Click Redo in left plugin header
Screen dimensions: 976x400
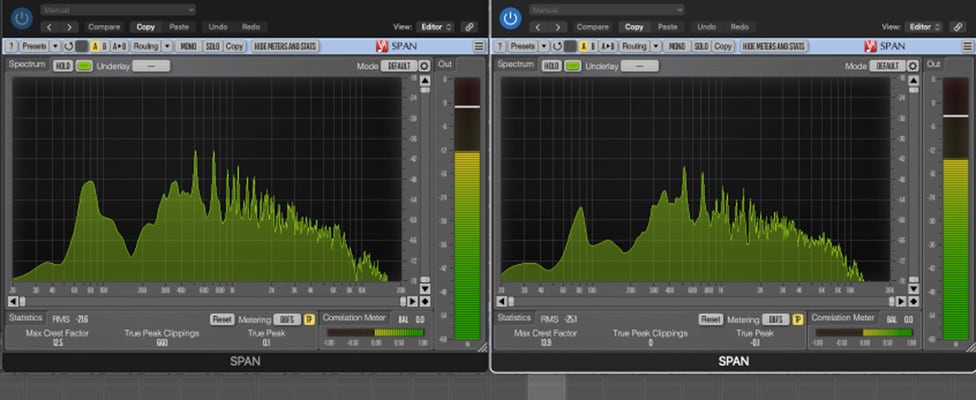(x=251, y=27)
